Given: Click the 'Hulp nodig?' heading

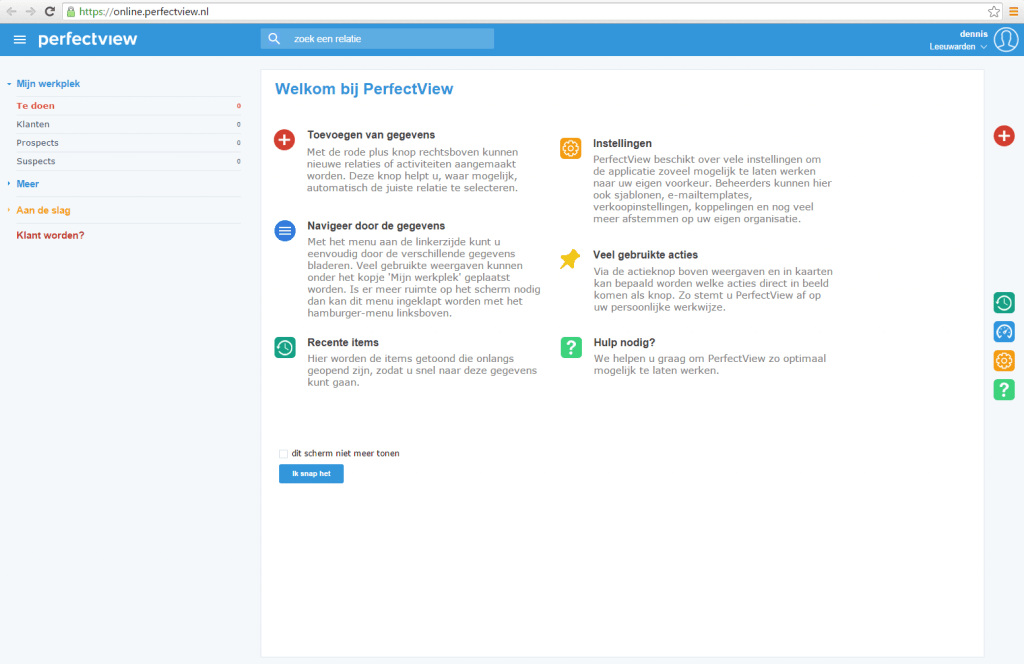Looking at the screenshot, I should pyautogui.click(x=624, y=343).
